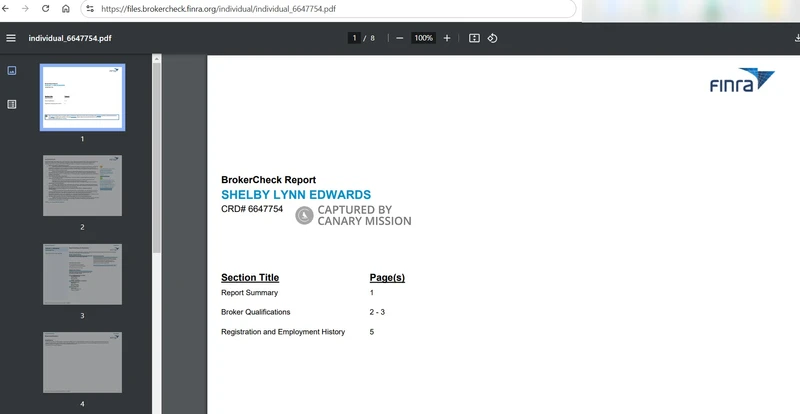Screen dimensions: 800x414
Task: Go back with the browser back arrow
Action: (6, 9)
